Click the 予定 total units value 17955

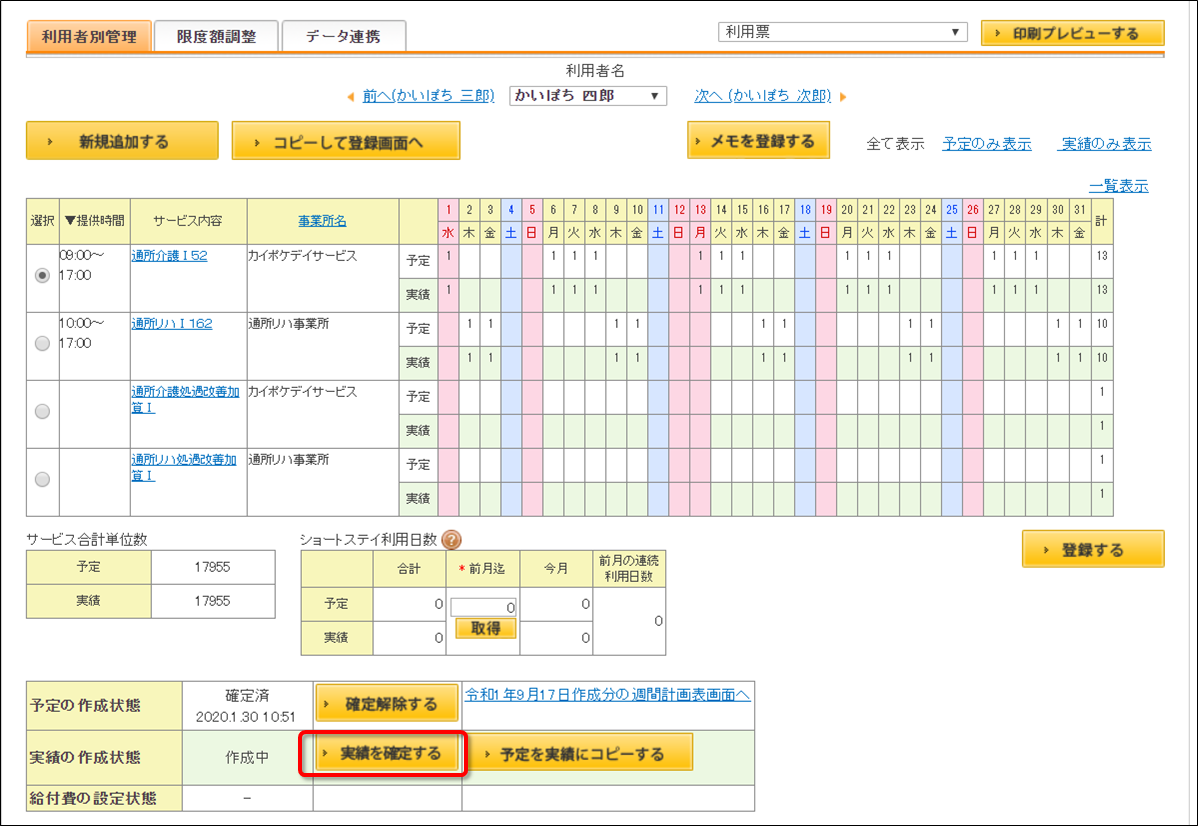pyautogui.click(x=212, y=567)
